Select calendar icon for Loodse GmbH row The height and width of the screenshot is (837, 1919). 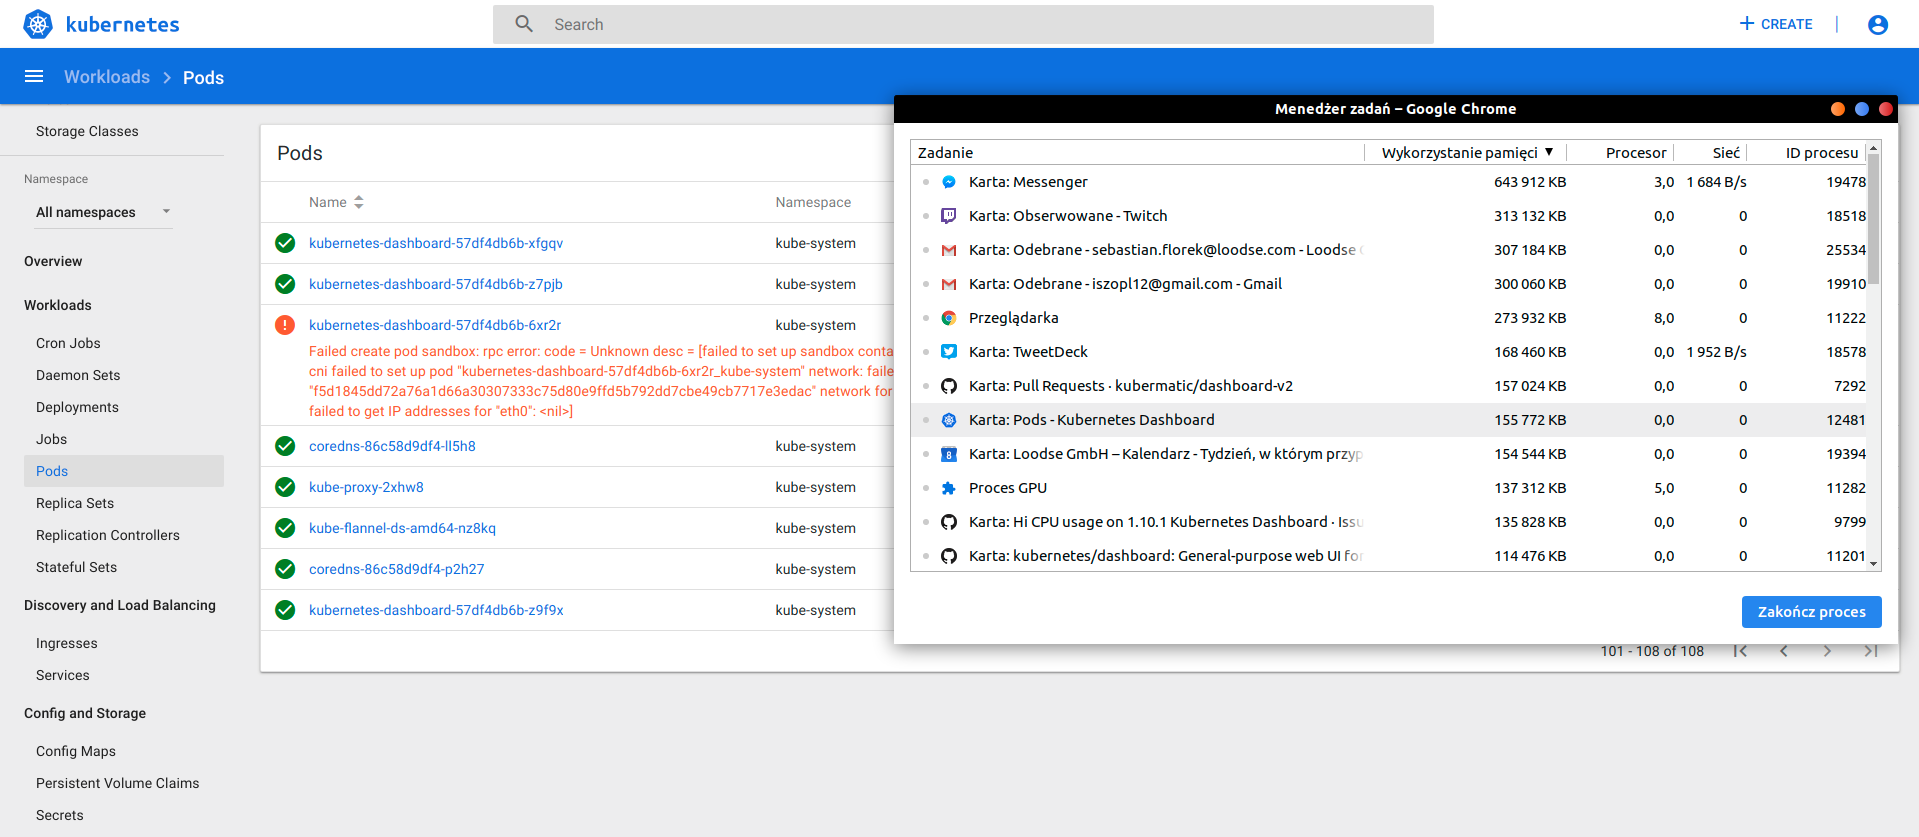coord(949,454)
